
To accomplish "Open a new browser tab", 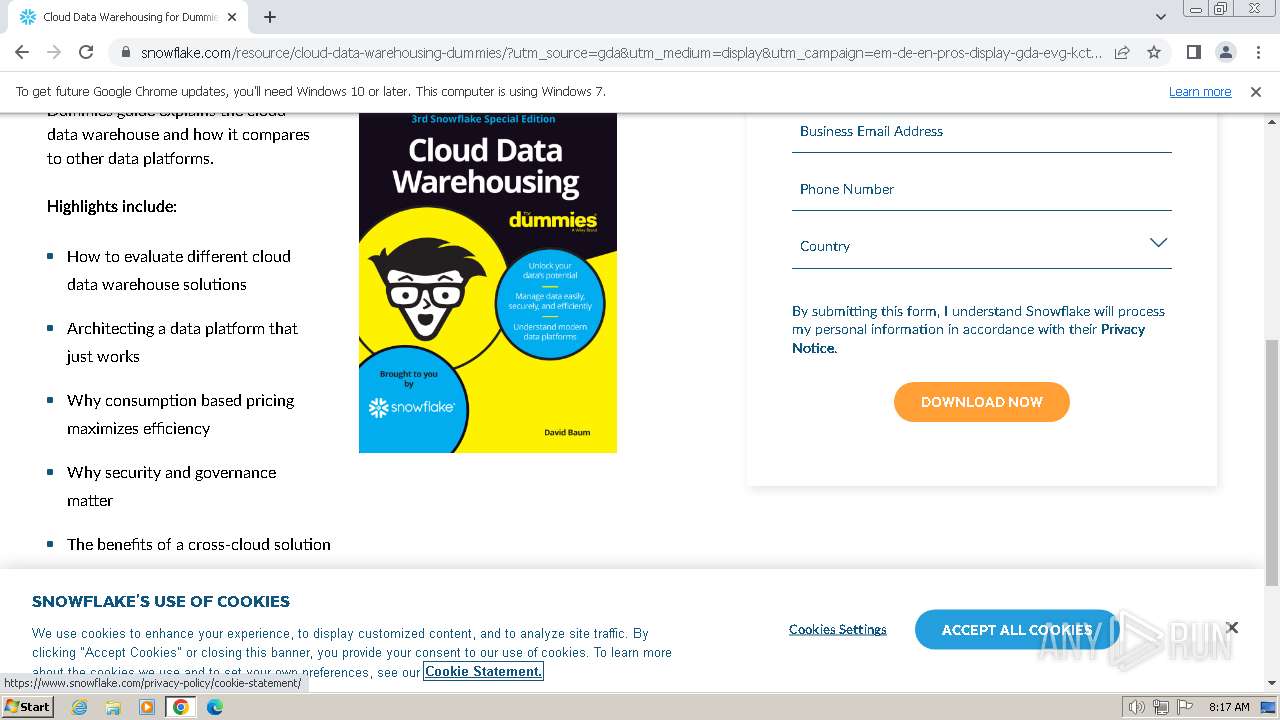I will pos(270,17).
